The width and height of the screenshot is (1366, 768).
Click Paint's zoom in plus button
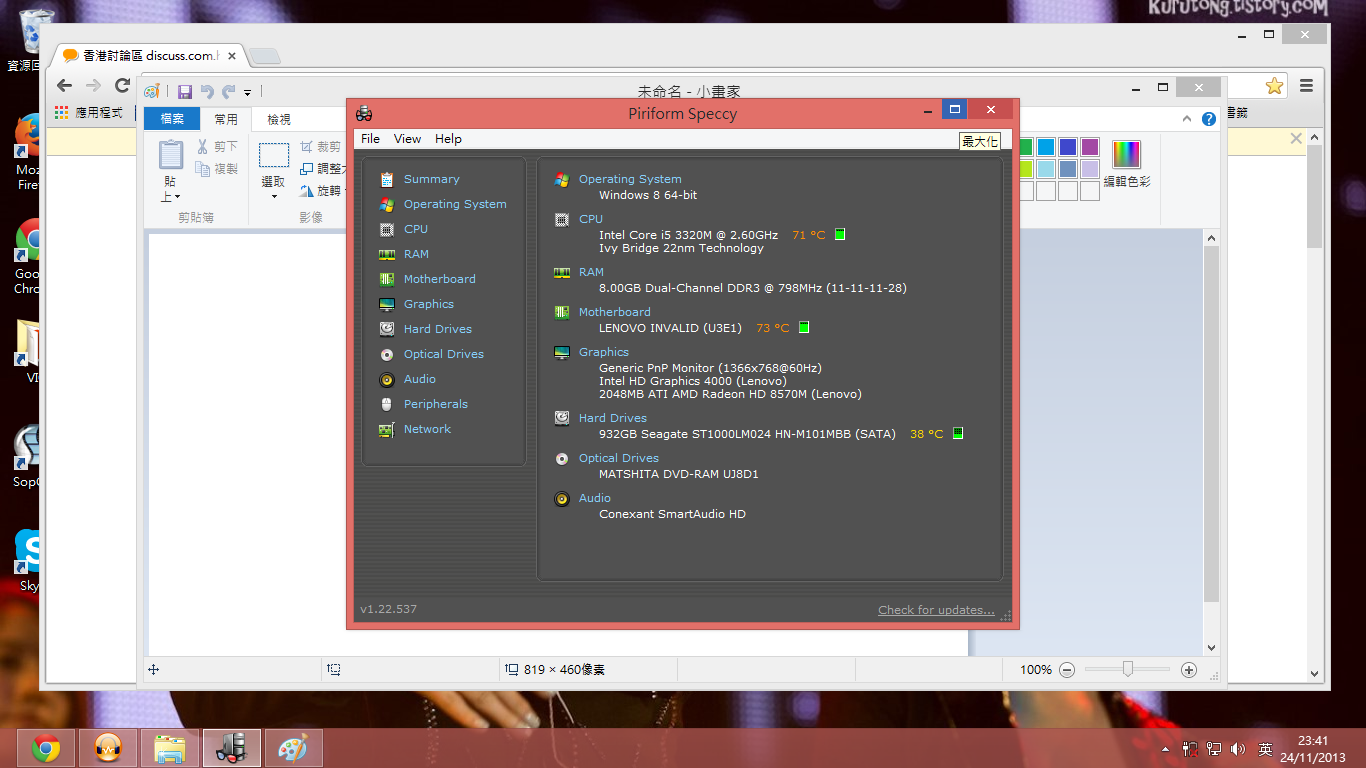[1188, 670]
